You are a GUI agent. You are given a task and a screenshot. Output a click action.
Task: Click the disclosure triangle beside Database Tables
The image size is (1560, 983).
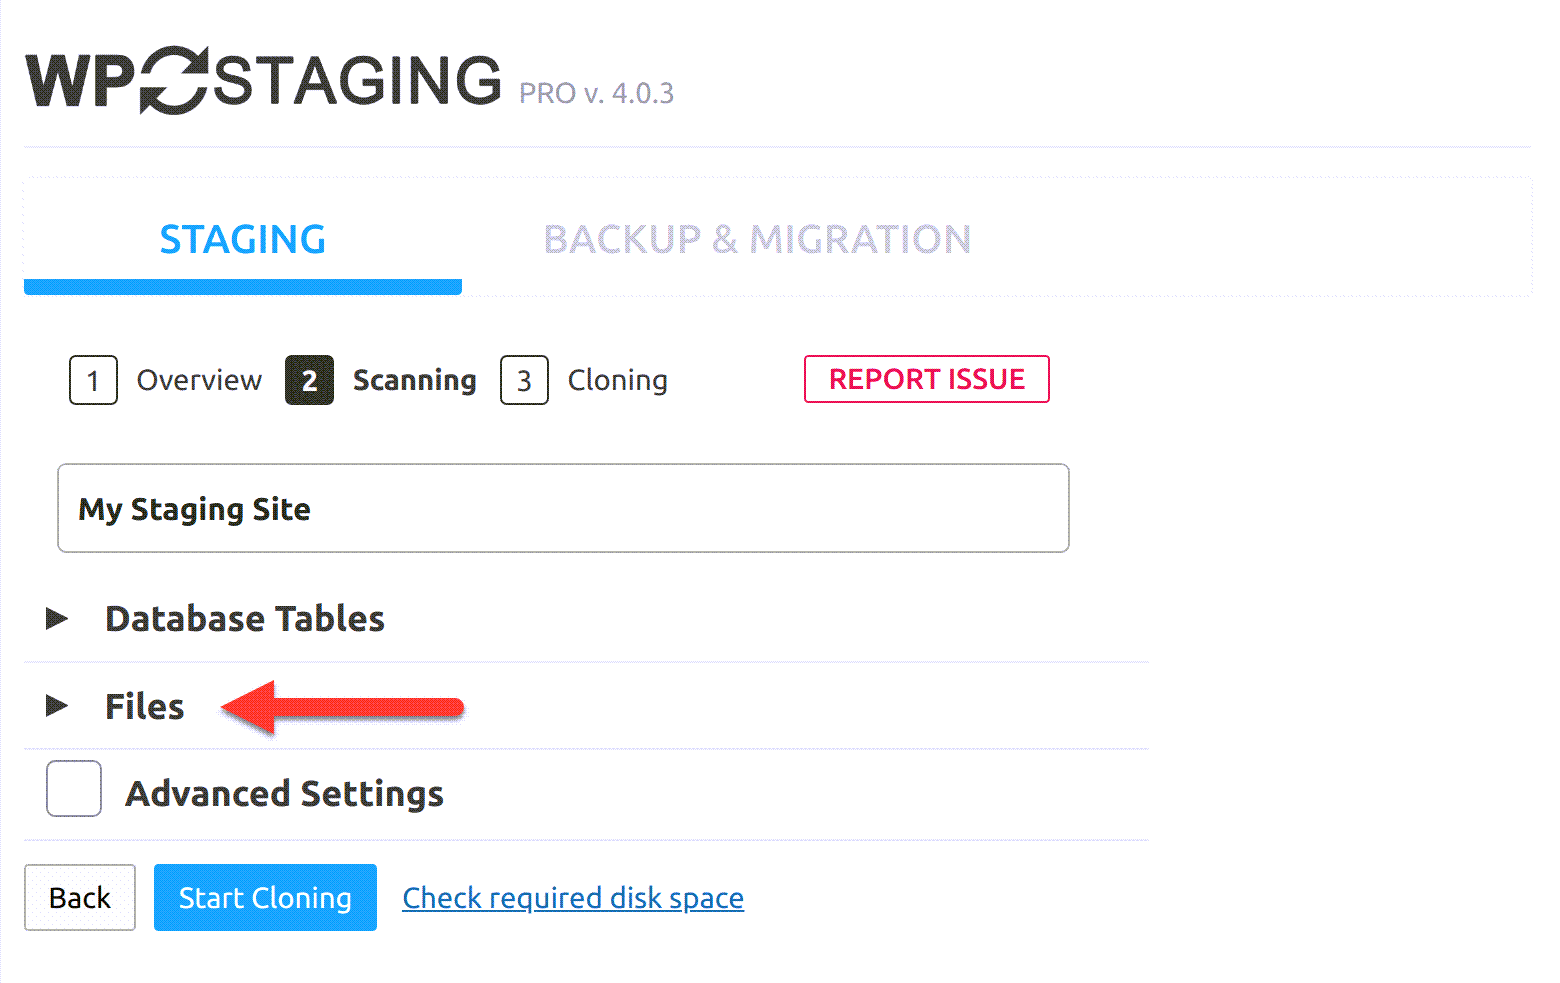[x=57, y=618]
